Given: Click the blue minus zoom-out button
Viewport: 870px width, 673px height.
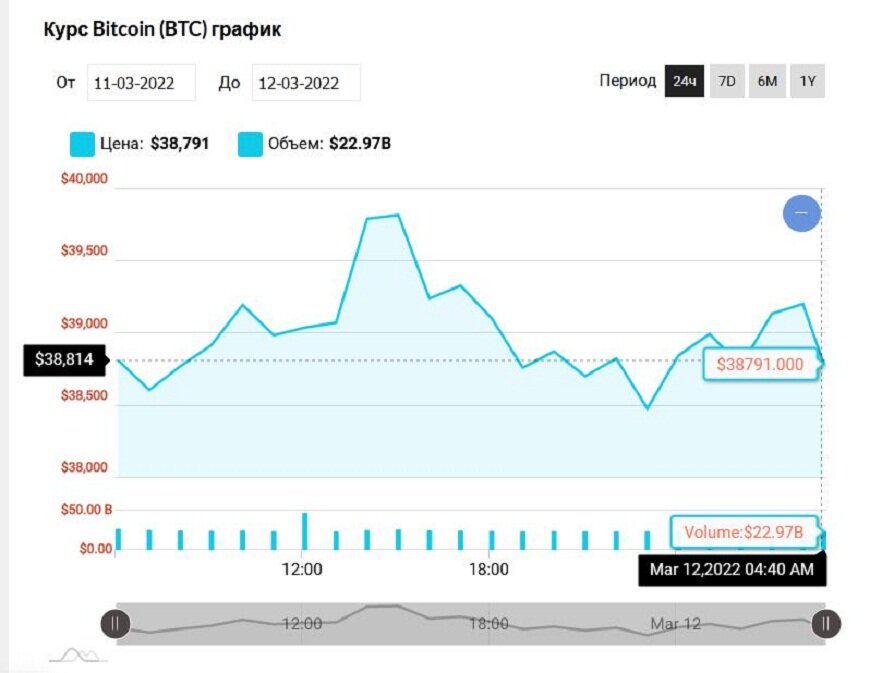Looking at the screenshot, I should click(x=802, y=213).
